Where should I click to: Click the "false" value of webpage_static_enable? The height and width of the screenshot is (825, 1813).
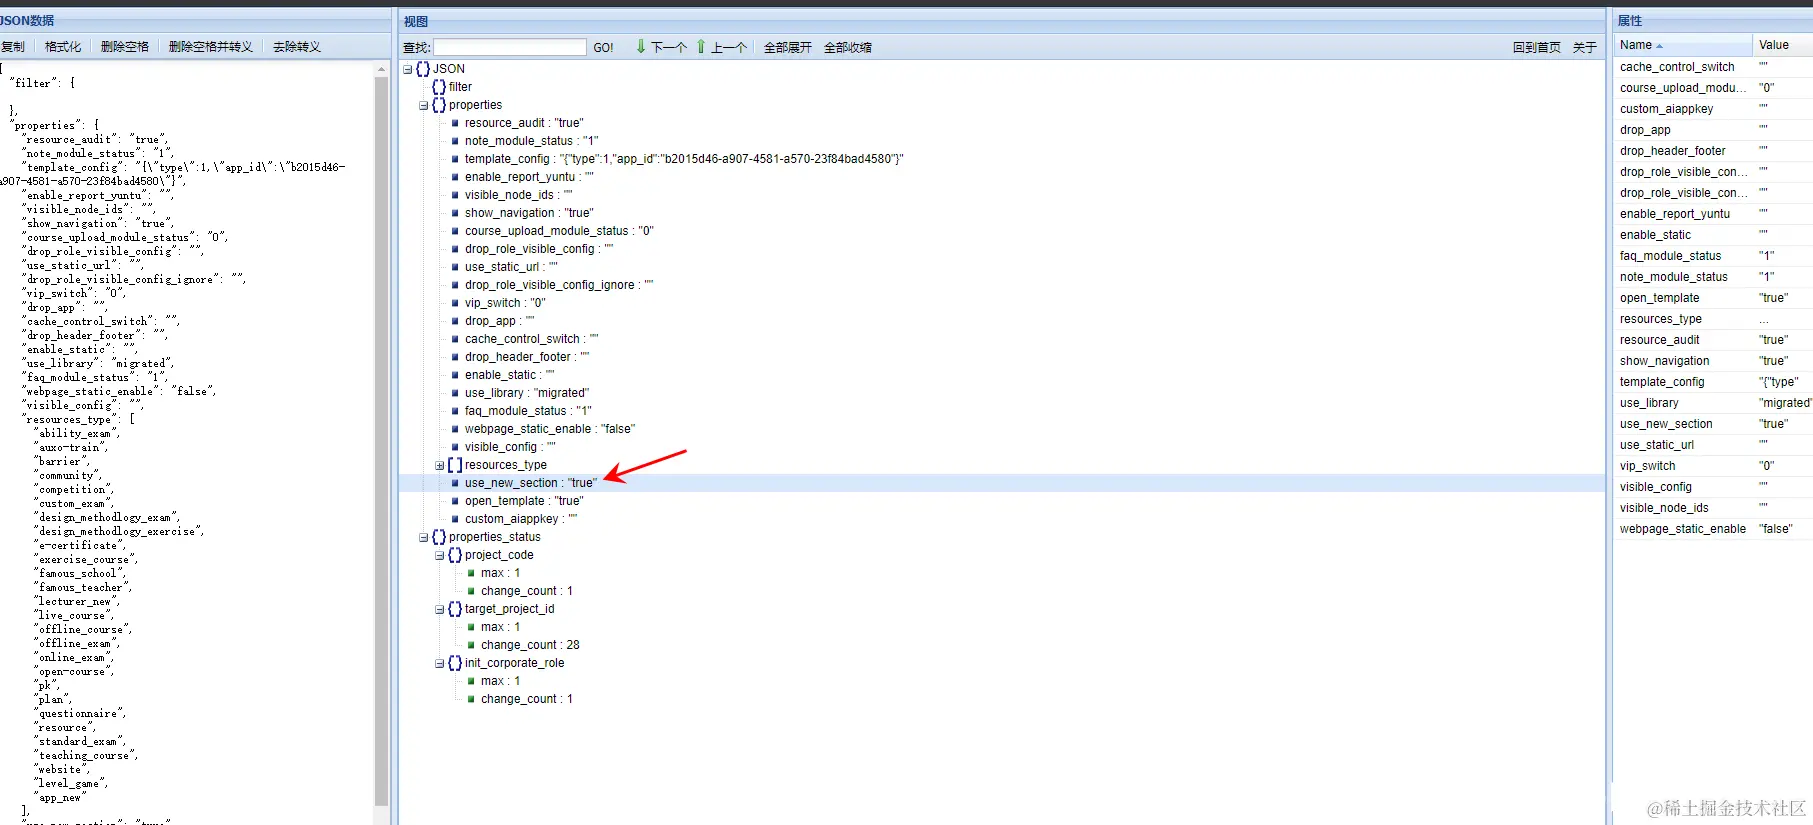point(1776,529)
